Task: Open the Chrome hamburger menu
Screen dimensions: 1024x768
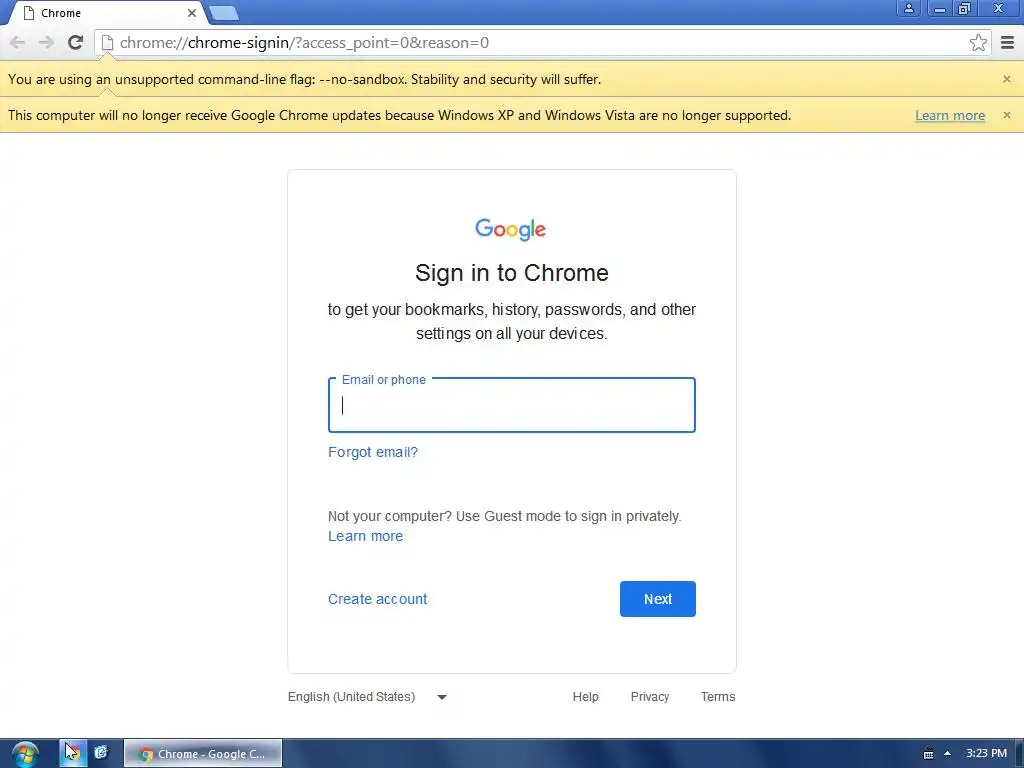Action: click(x=1008, y=43)
